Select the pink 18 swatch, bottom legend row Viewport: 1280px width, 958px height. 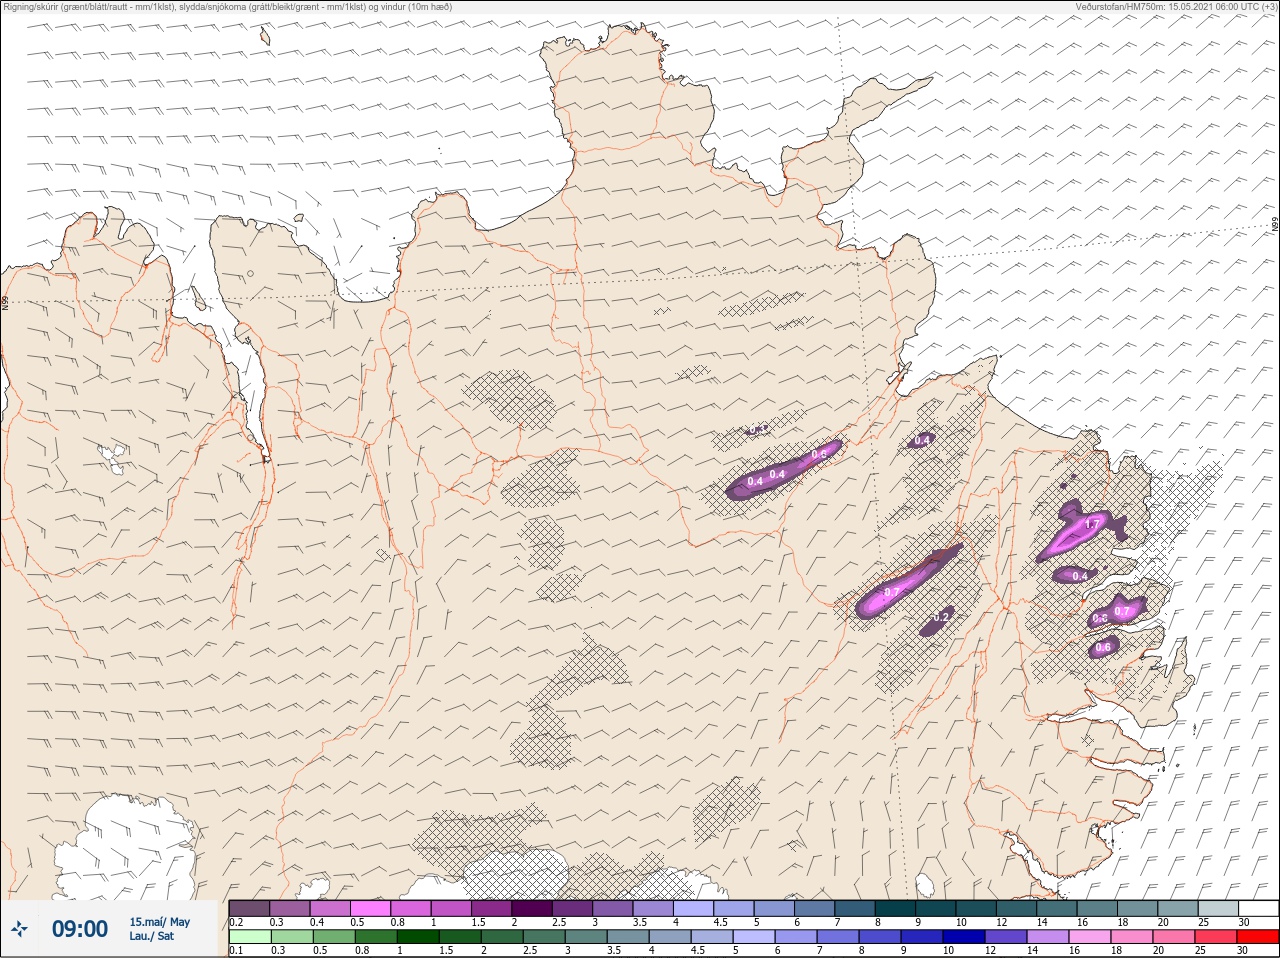[1132, 937]
